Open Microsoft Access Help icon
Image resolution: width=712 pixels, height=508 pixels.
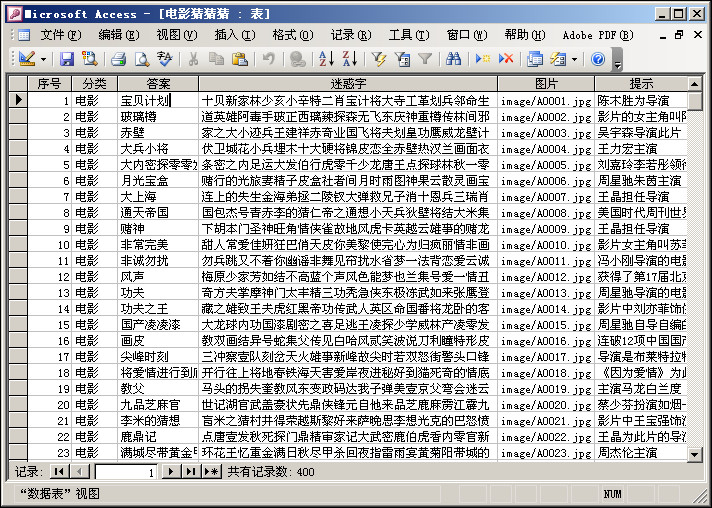click(x=598, y=59)
